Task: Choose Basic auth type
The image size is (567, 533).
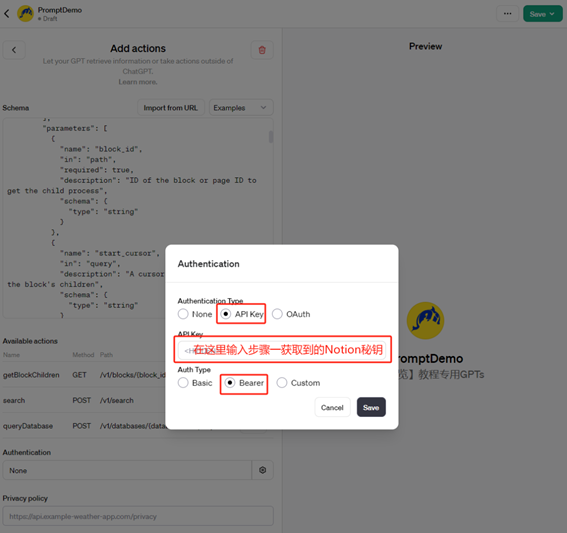Action: click(183, 383)
